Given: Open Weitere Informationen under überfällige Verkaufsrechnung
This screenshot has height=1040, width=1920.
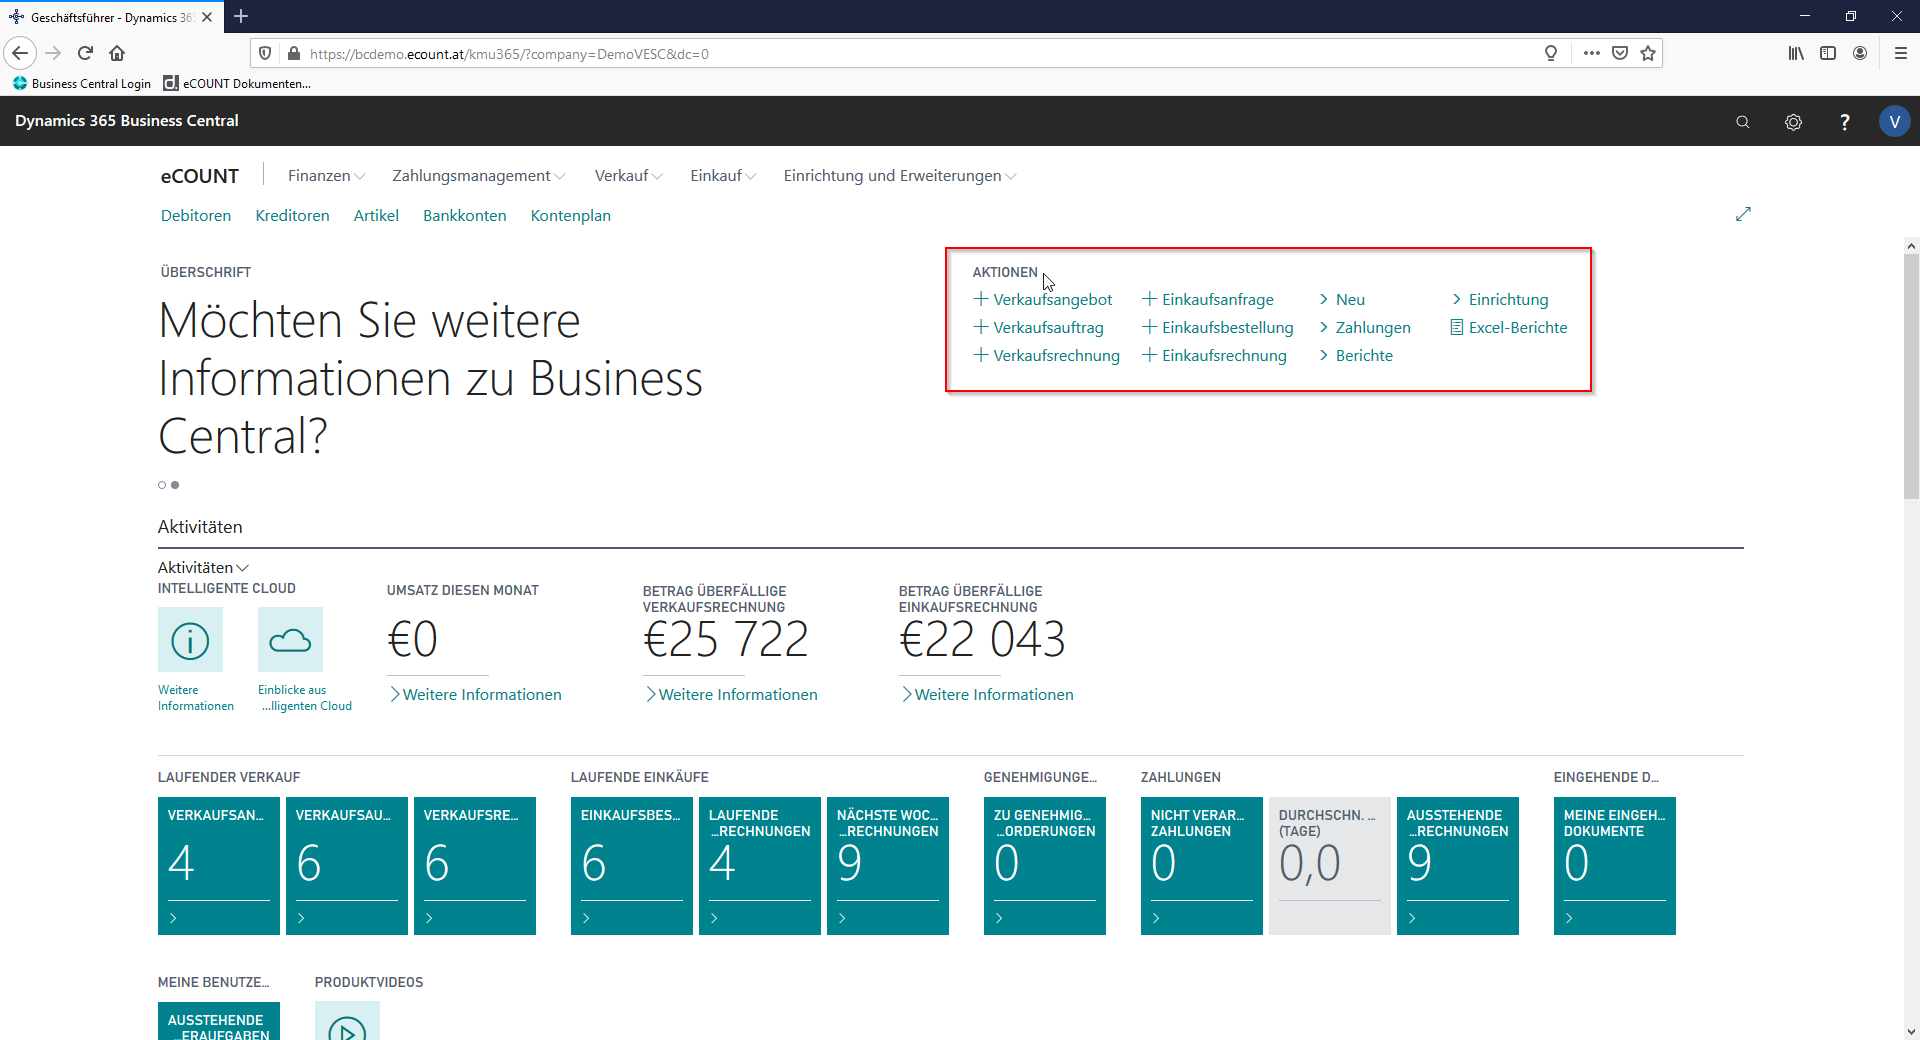Looking at the screenshot, I should [731, 694].
